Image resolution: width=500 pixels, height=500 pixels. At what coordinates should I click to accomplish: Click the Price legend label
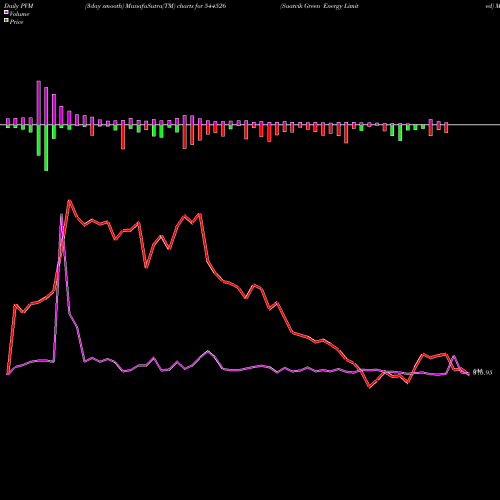(16, 22)
